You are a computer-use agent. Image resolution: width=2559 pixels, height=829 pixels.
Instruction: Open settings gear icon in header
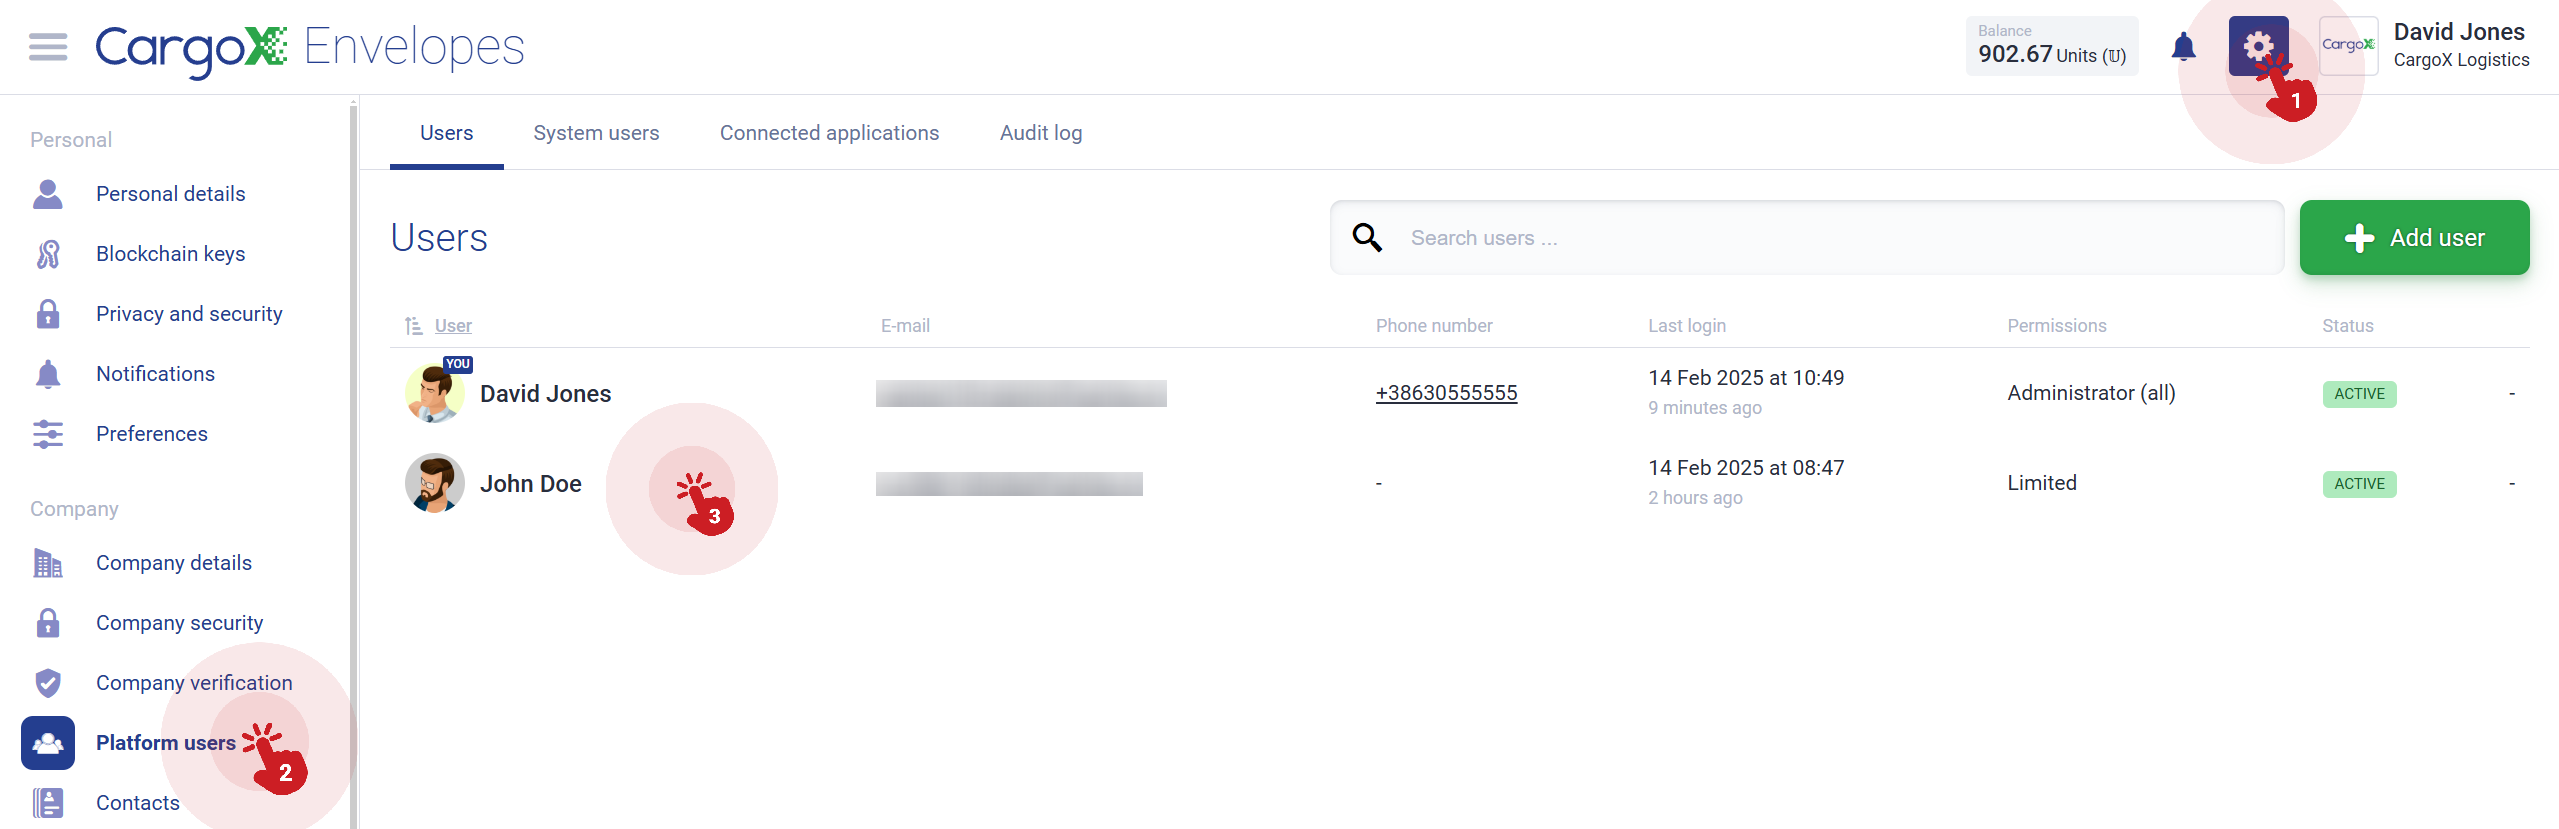[2258, 46]
